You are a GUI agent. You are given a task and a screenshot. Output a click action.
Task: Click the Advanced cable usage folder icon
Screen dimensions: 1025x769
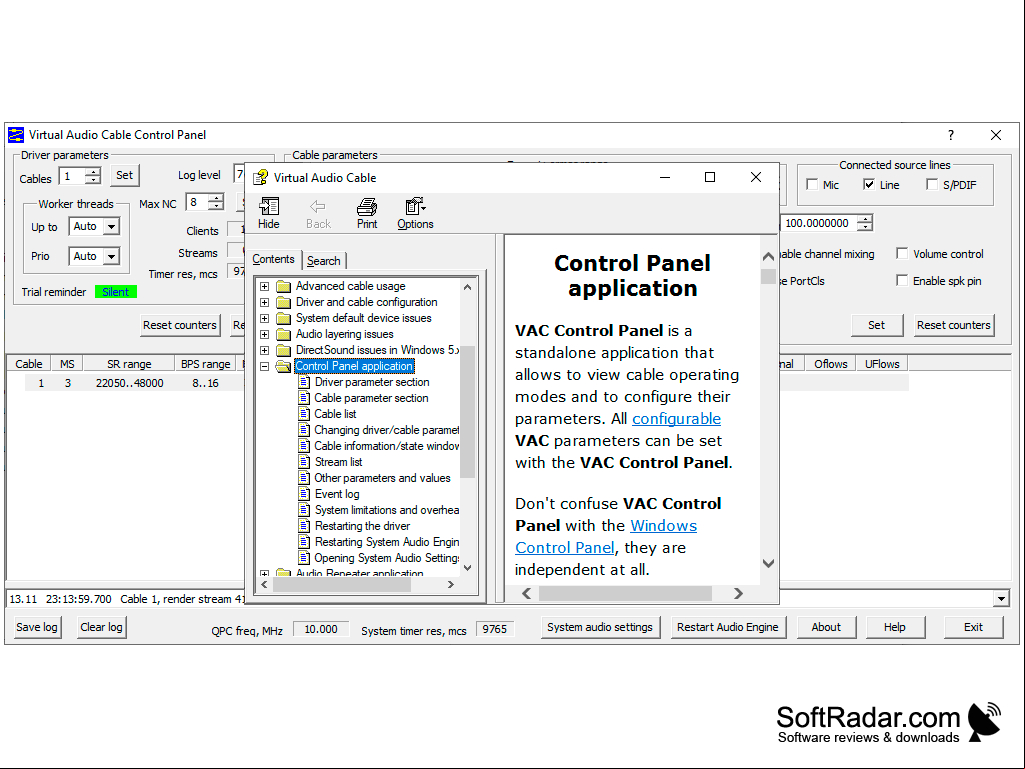pyautogui.click(x=283, y=286)
